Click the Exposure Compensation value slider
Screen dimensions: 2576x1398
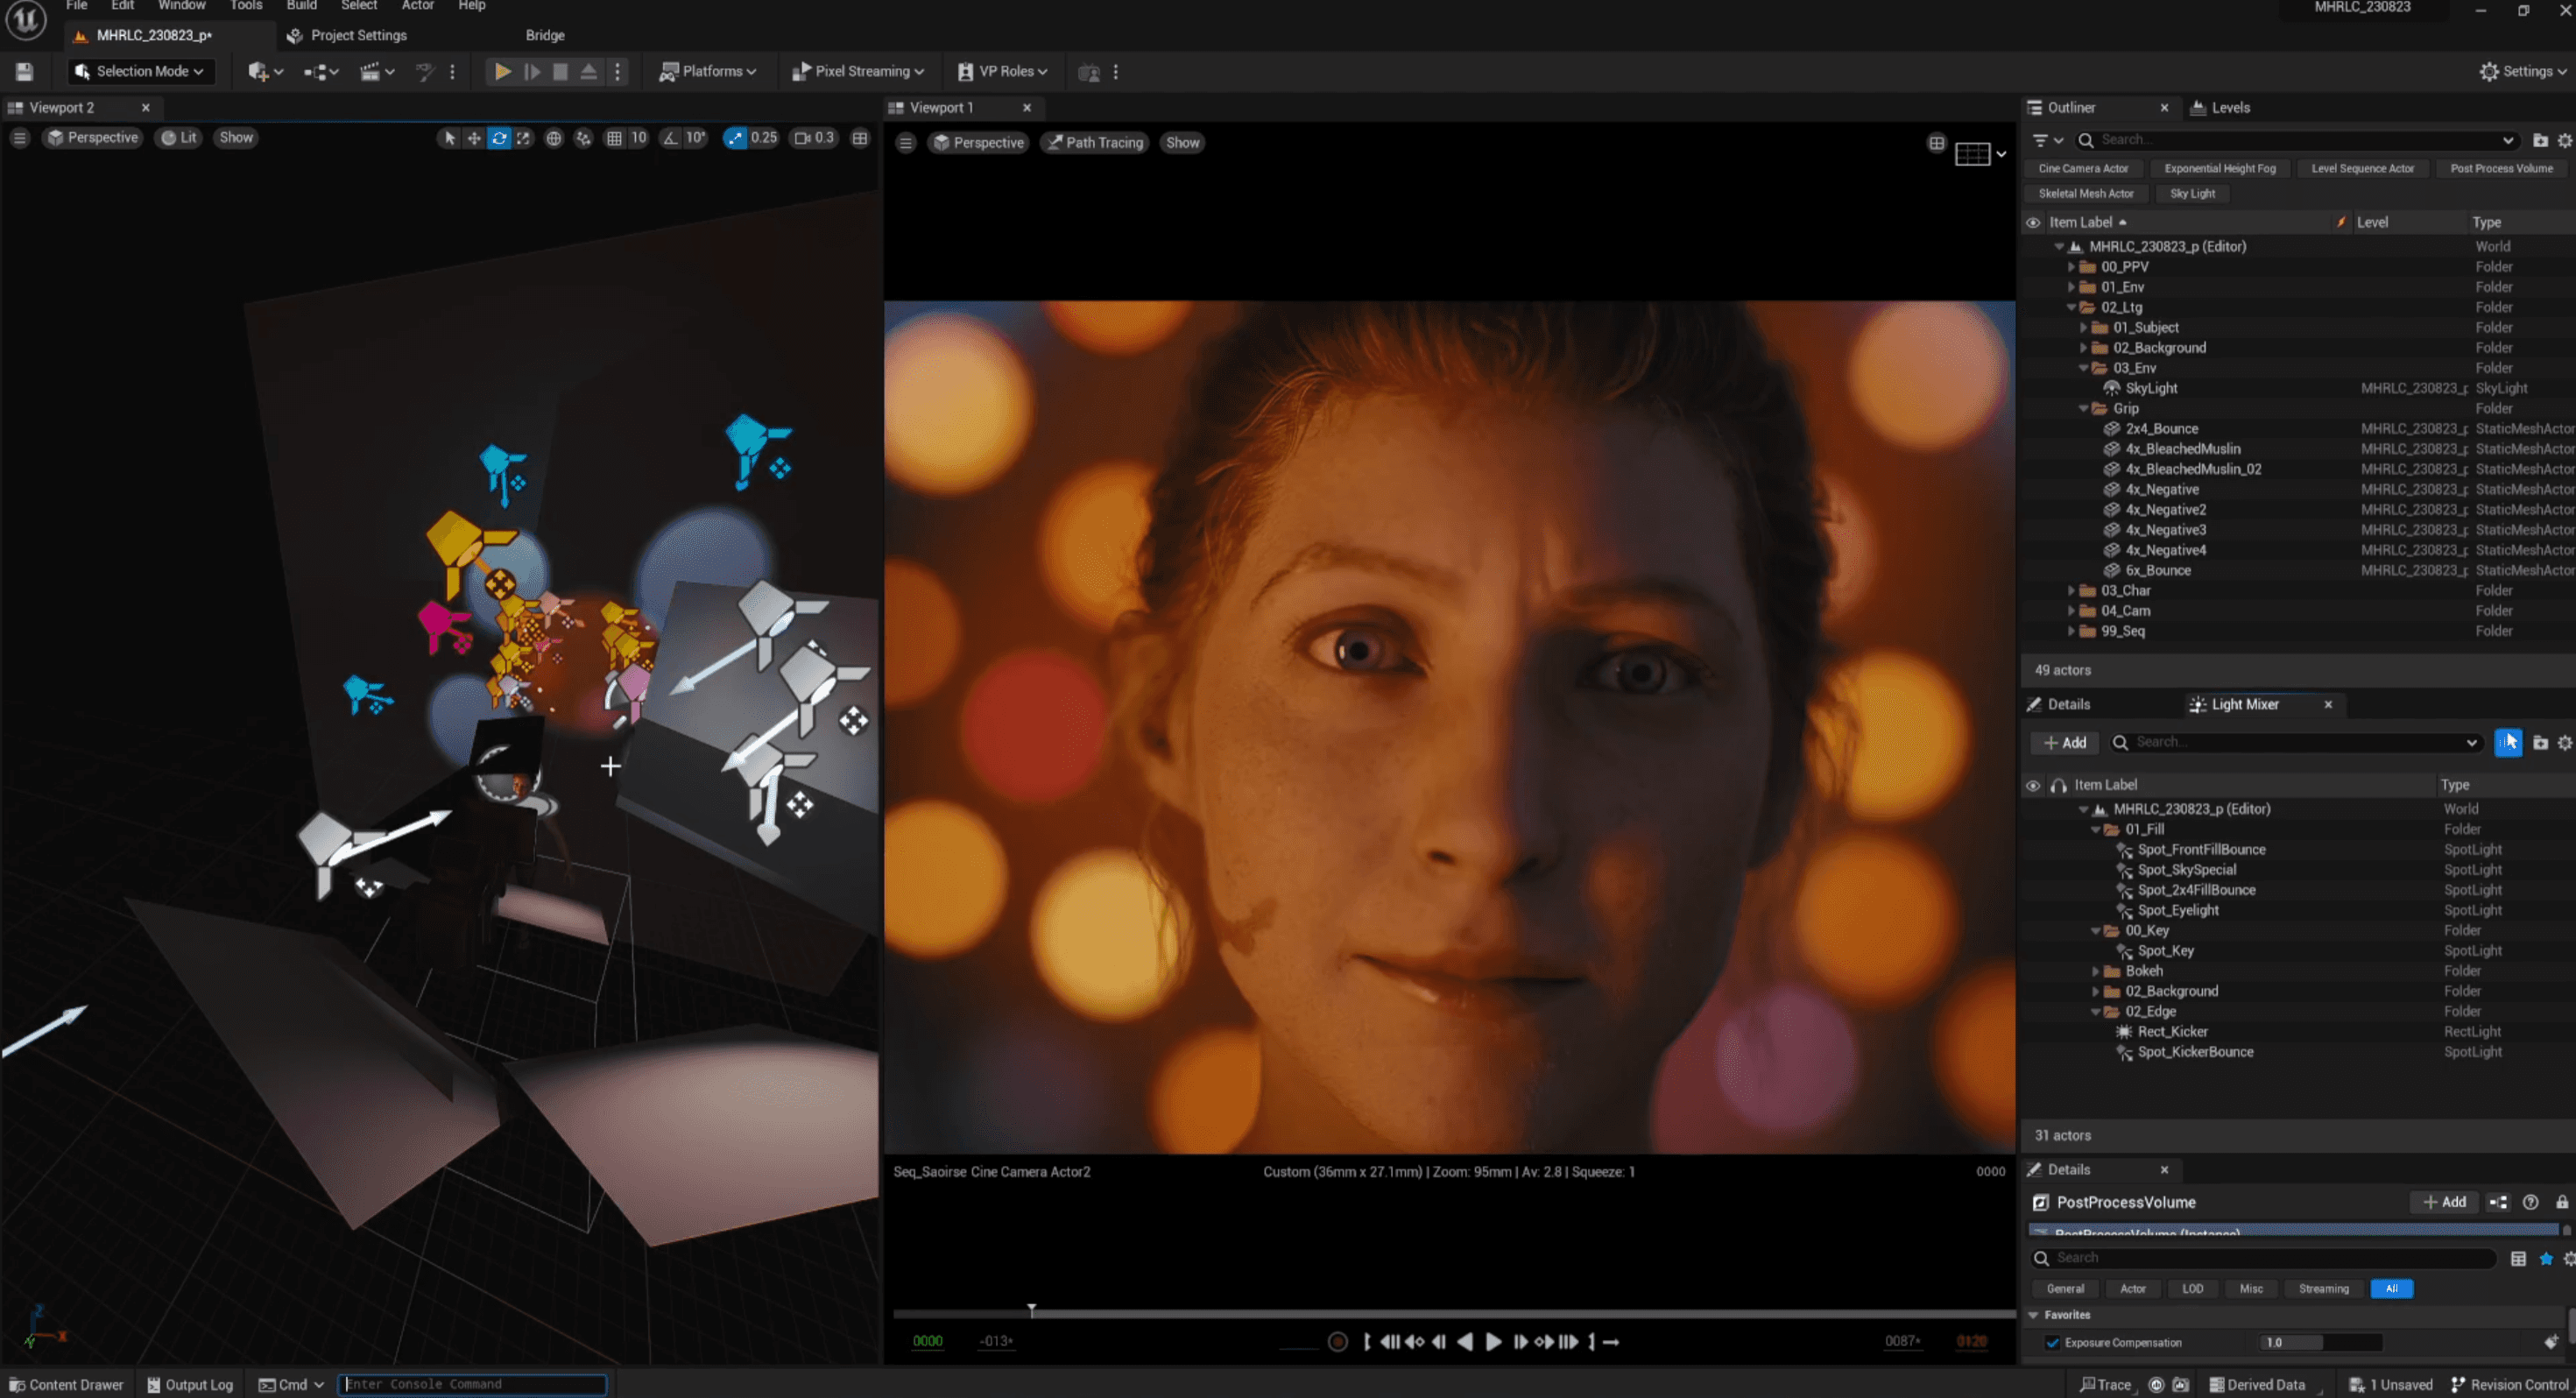click(2320, 1343)
